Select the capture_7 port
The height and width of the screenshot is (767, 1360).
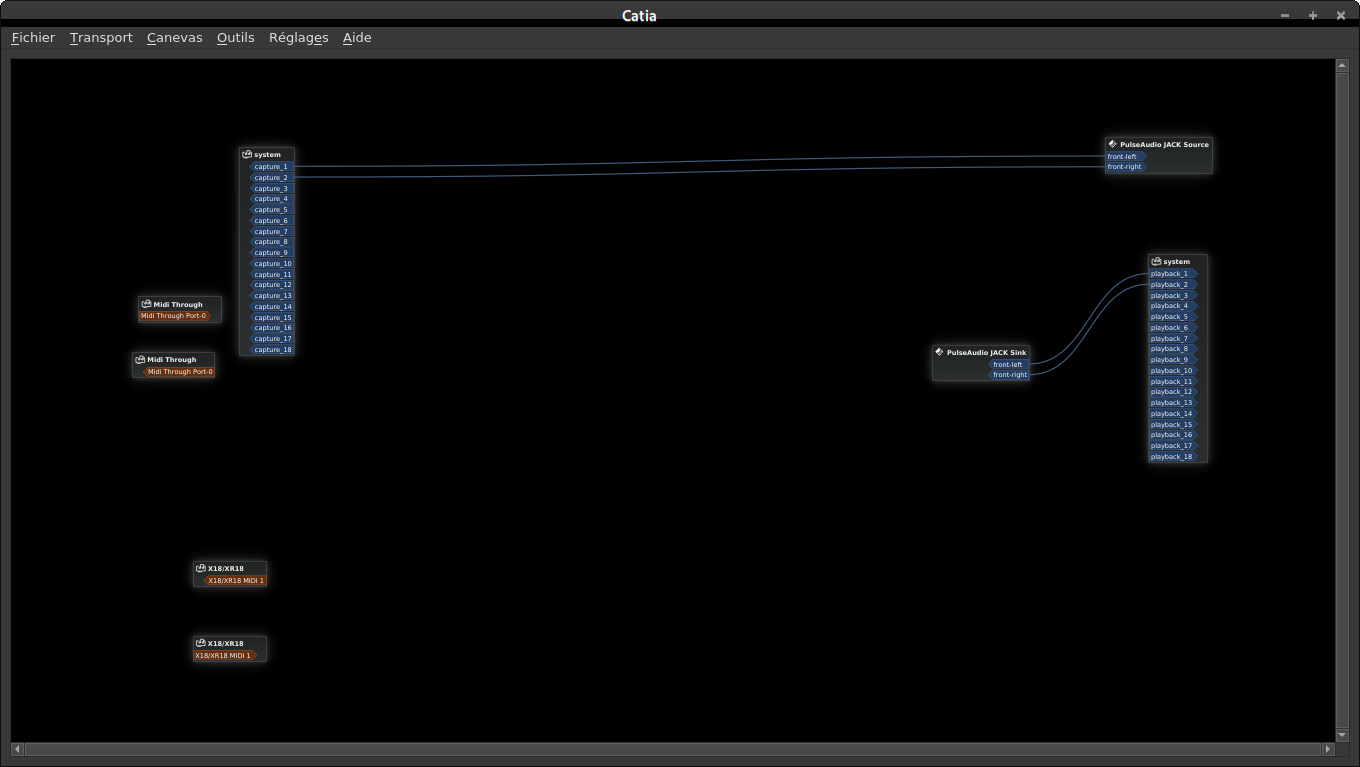(271, 232)
